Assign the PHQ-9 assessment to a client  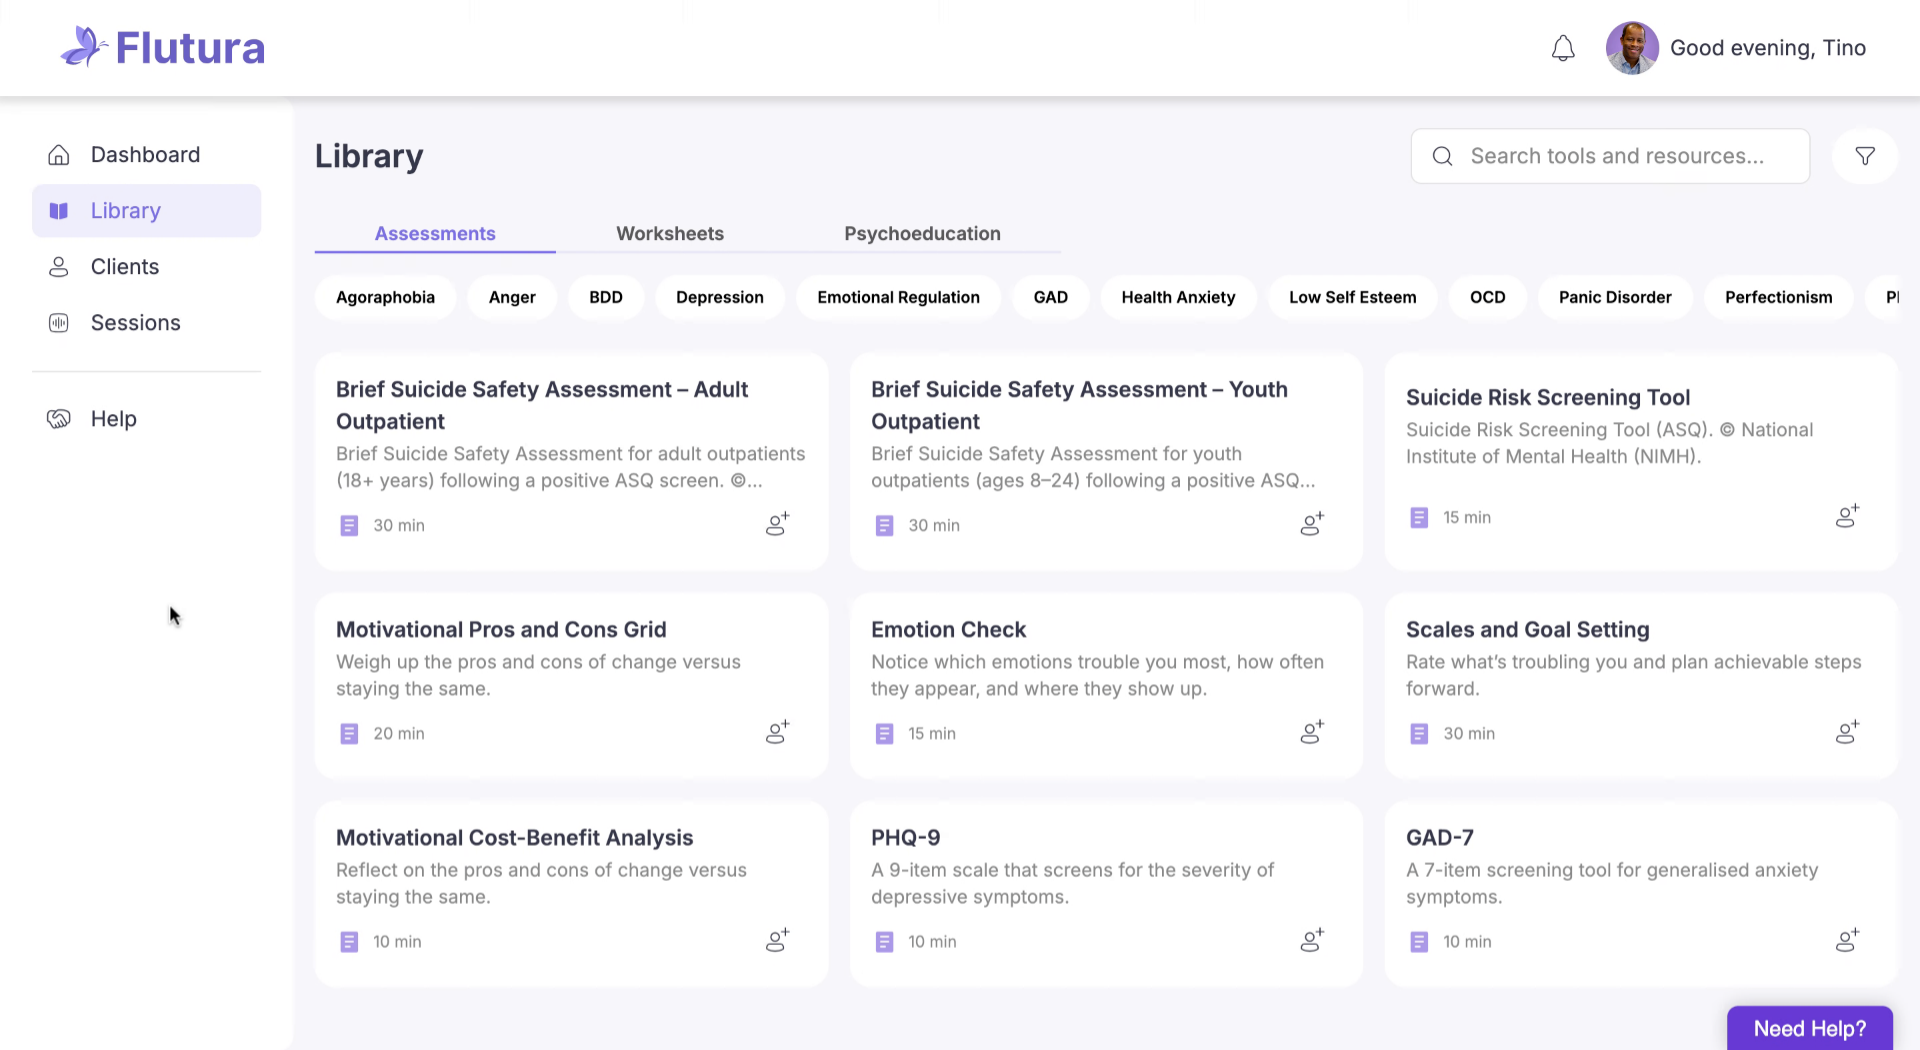pyautogui.click(x=1311, y=941)
